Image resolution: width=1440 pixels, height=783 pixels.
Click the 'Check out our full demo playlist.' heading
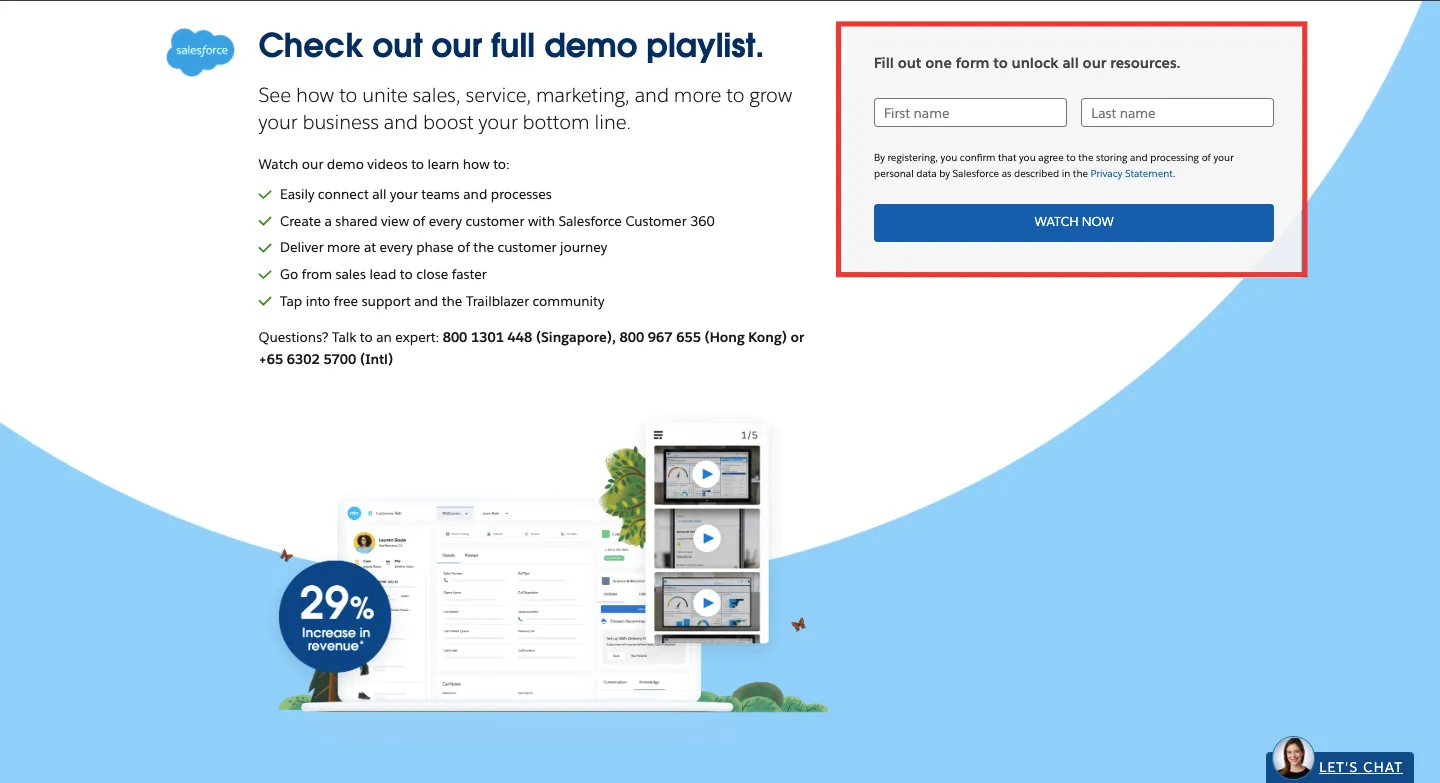[511, 45]
